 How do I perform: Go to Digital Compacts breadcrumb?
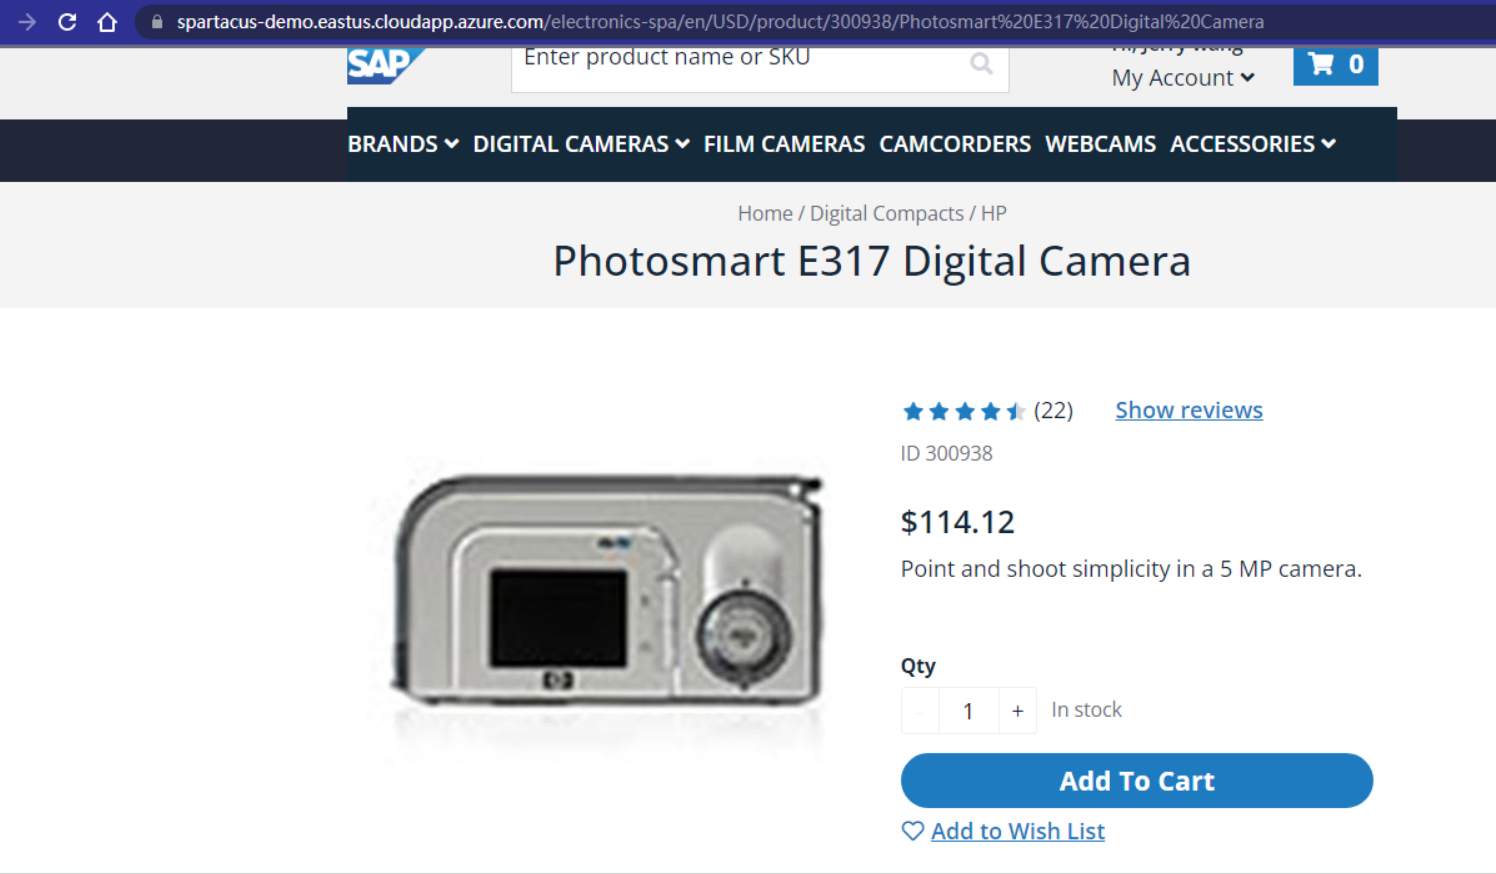[x=887, y=213]
